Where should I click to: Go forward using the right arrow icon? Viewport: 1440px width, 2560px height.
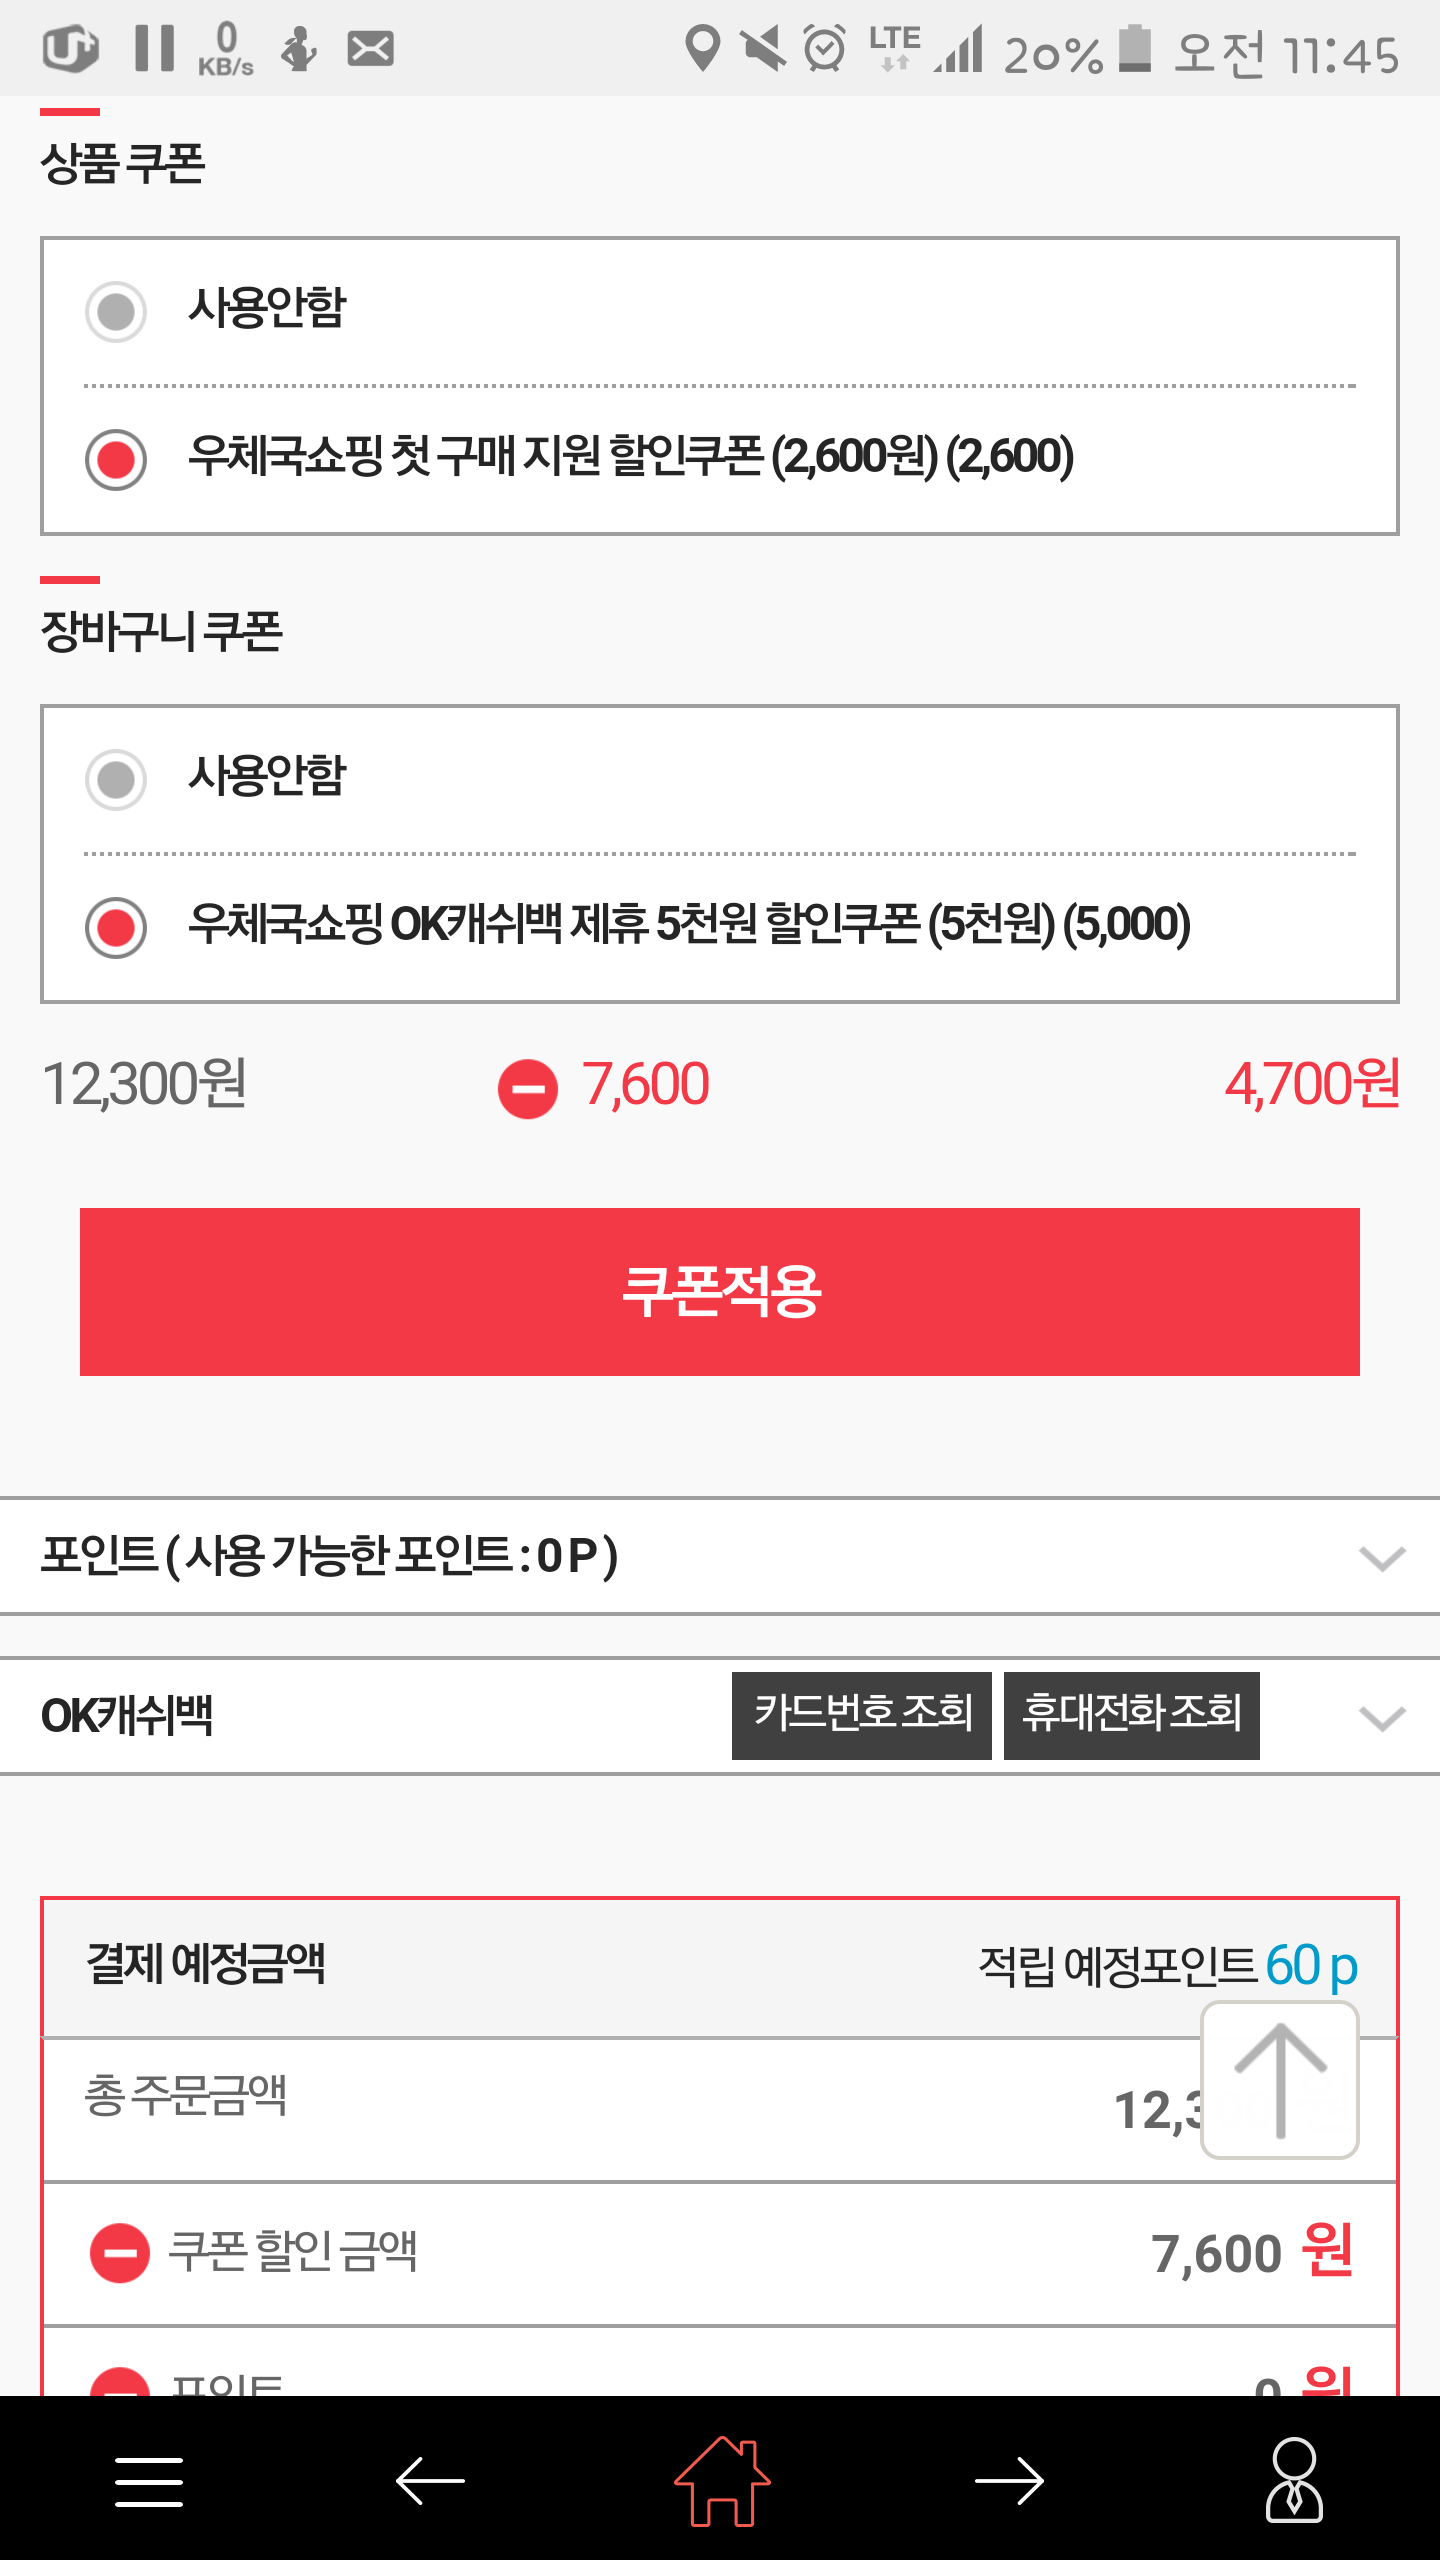pos(1009,2481)
